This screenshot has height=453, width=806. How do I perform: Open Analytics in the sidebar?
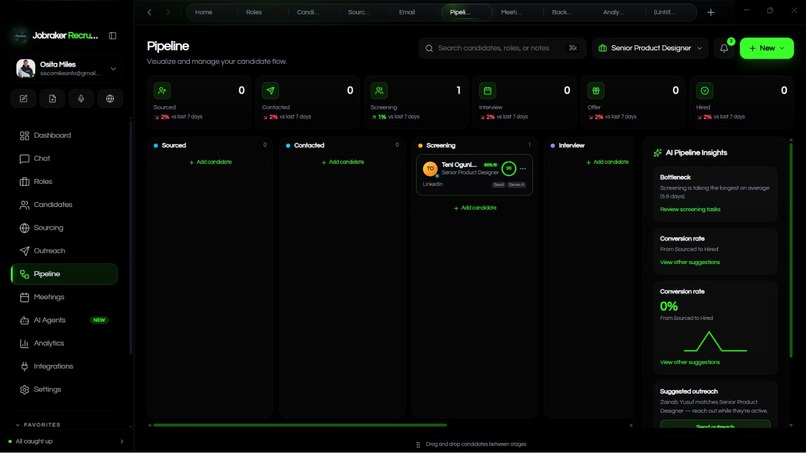[64, 343]
